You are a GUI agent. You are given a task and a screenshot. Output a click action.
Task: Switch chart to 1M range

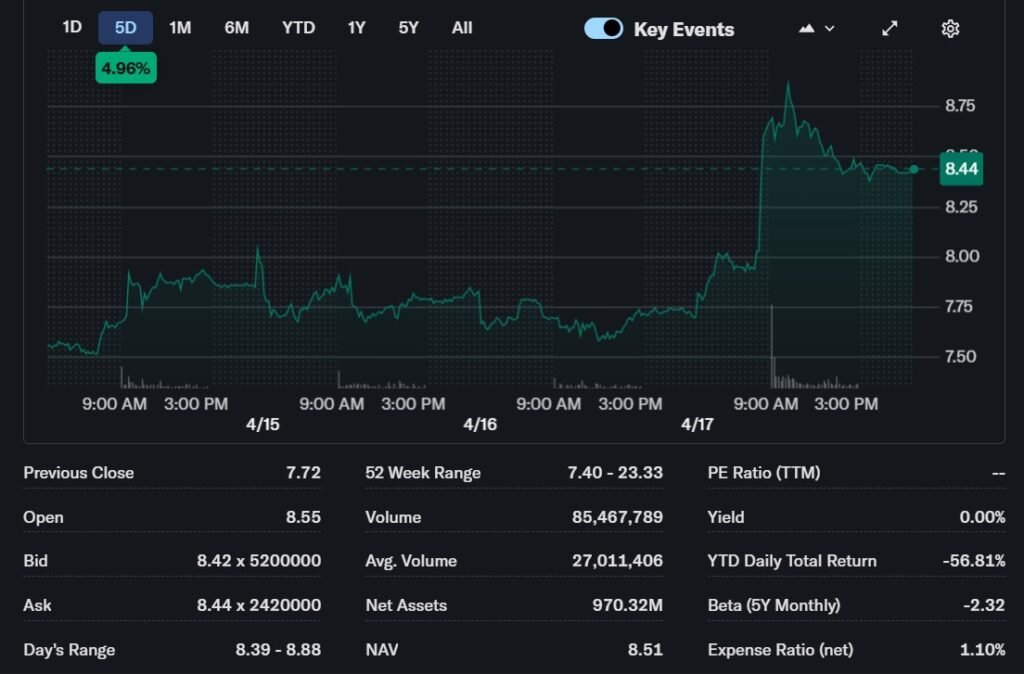(180, 28)
